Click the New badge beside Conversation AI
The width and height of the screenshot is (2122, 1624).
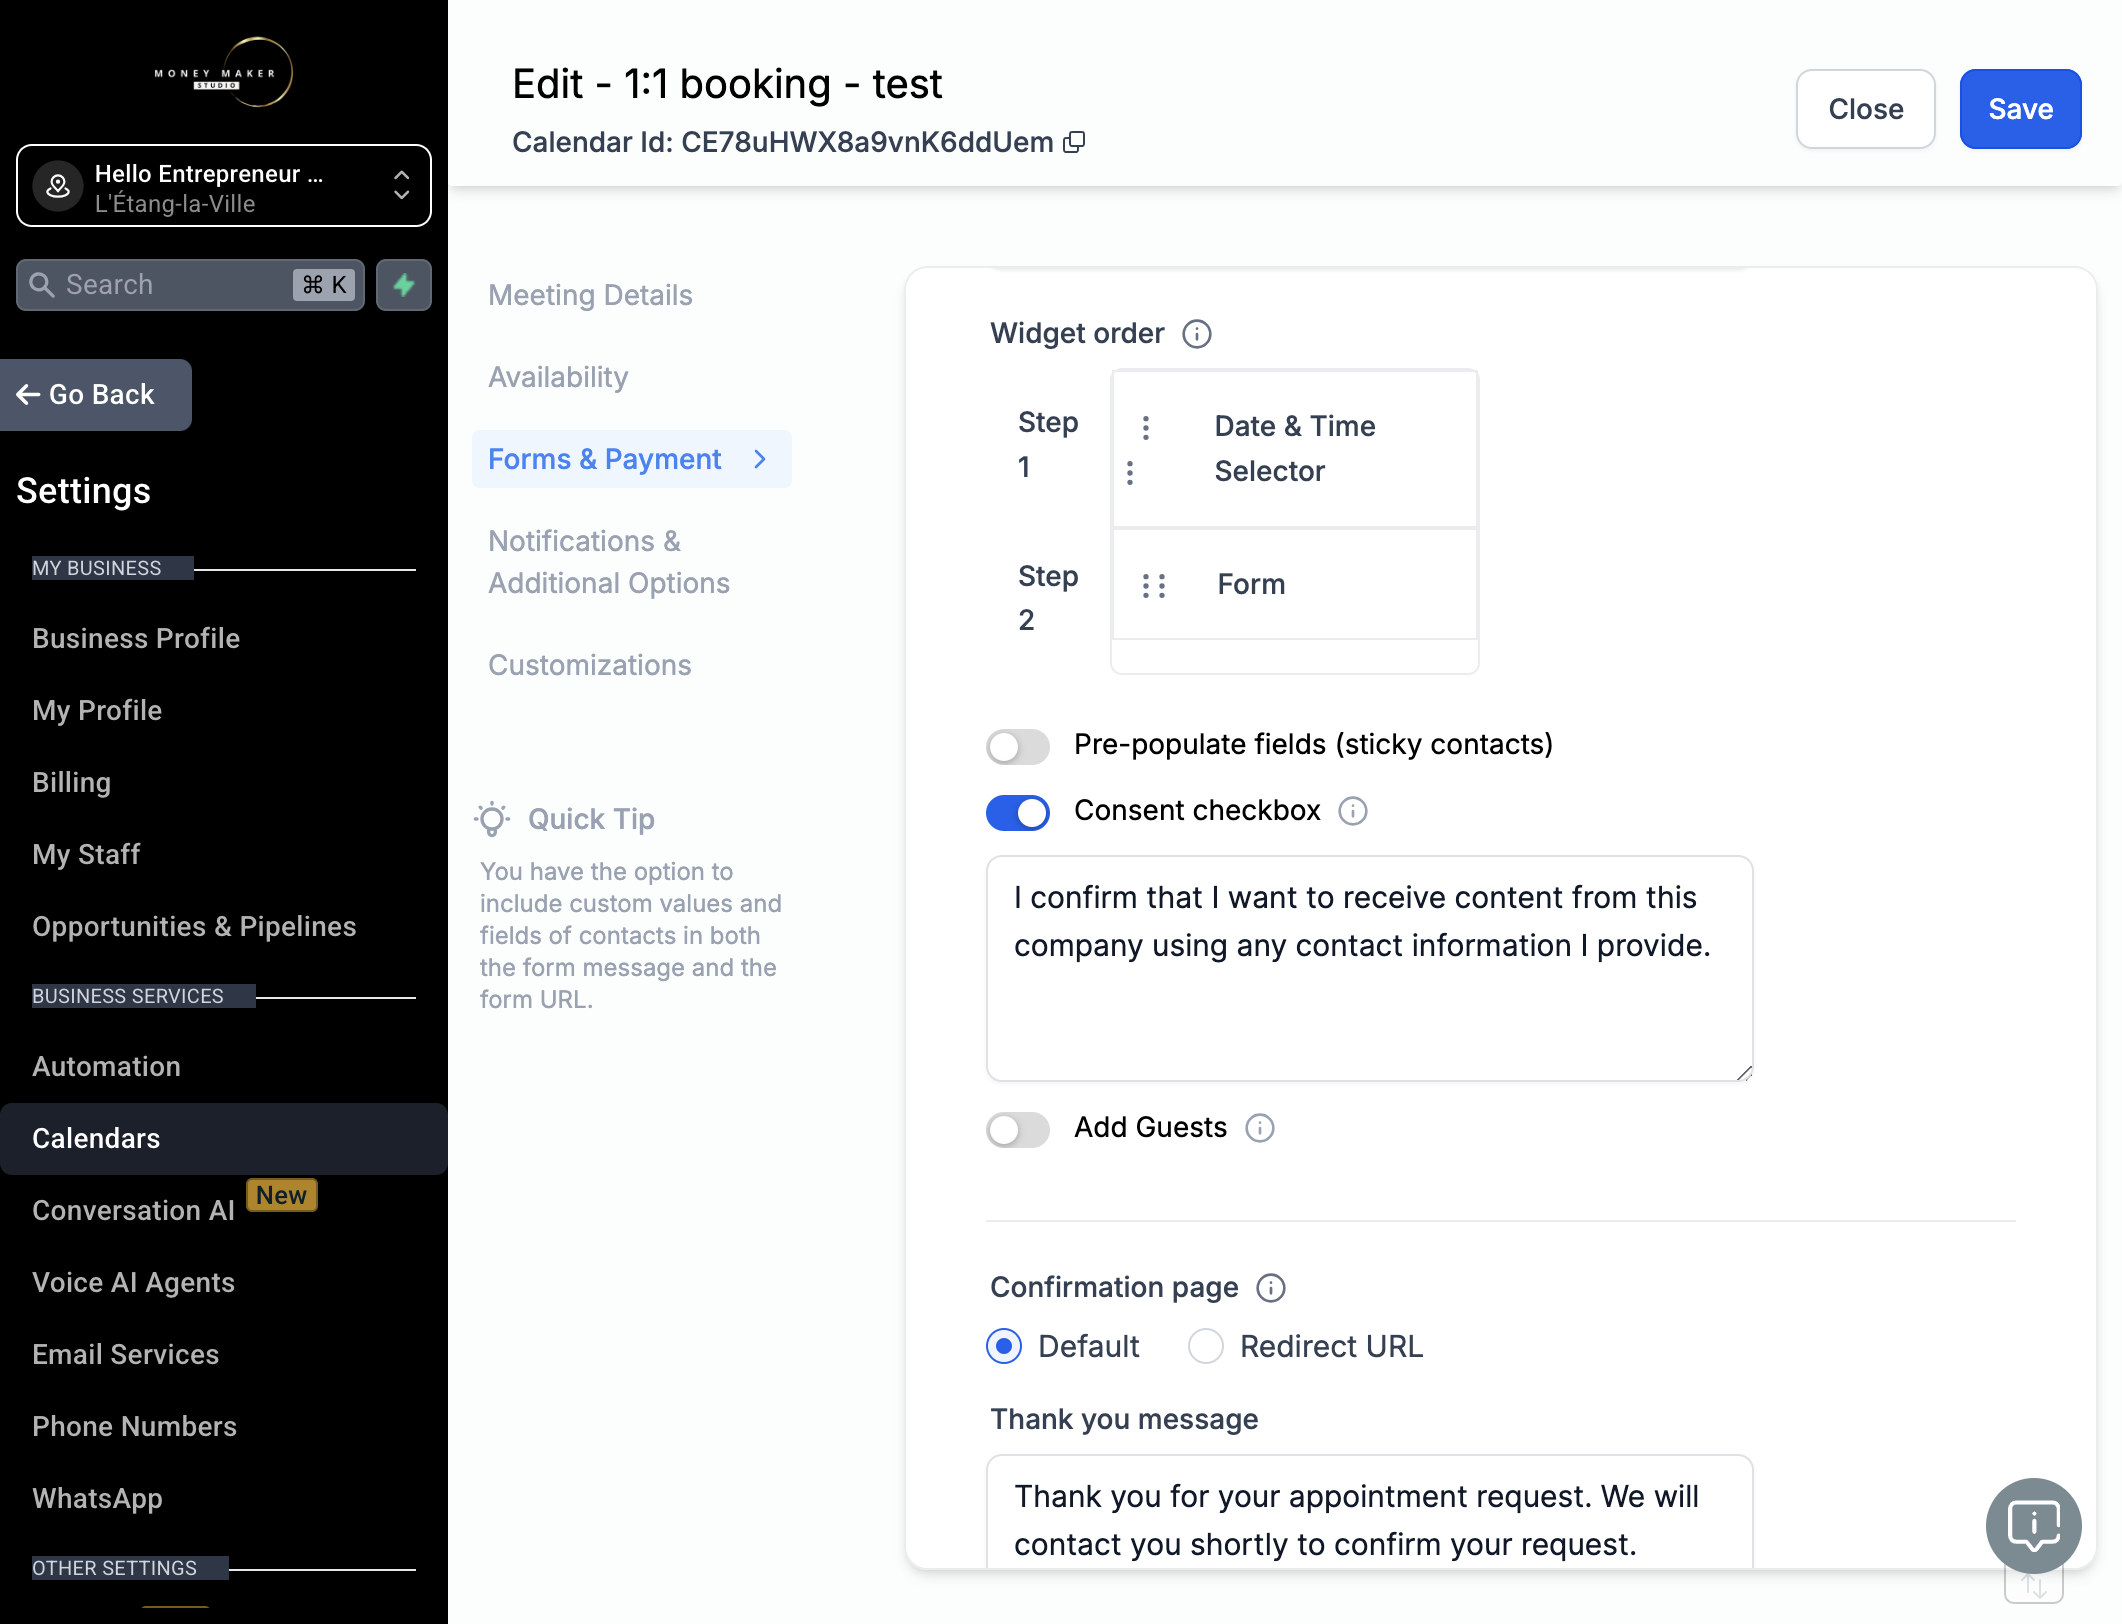coord(281,1195)
